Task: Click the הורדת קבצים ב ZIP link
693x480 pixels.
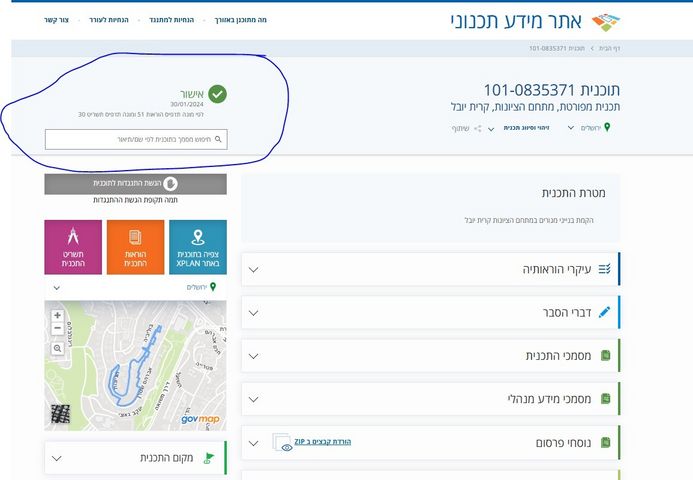Action: click(322, 441)
